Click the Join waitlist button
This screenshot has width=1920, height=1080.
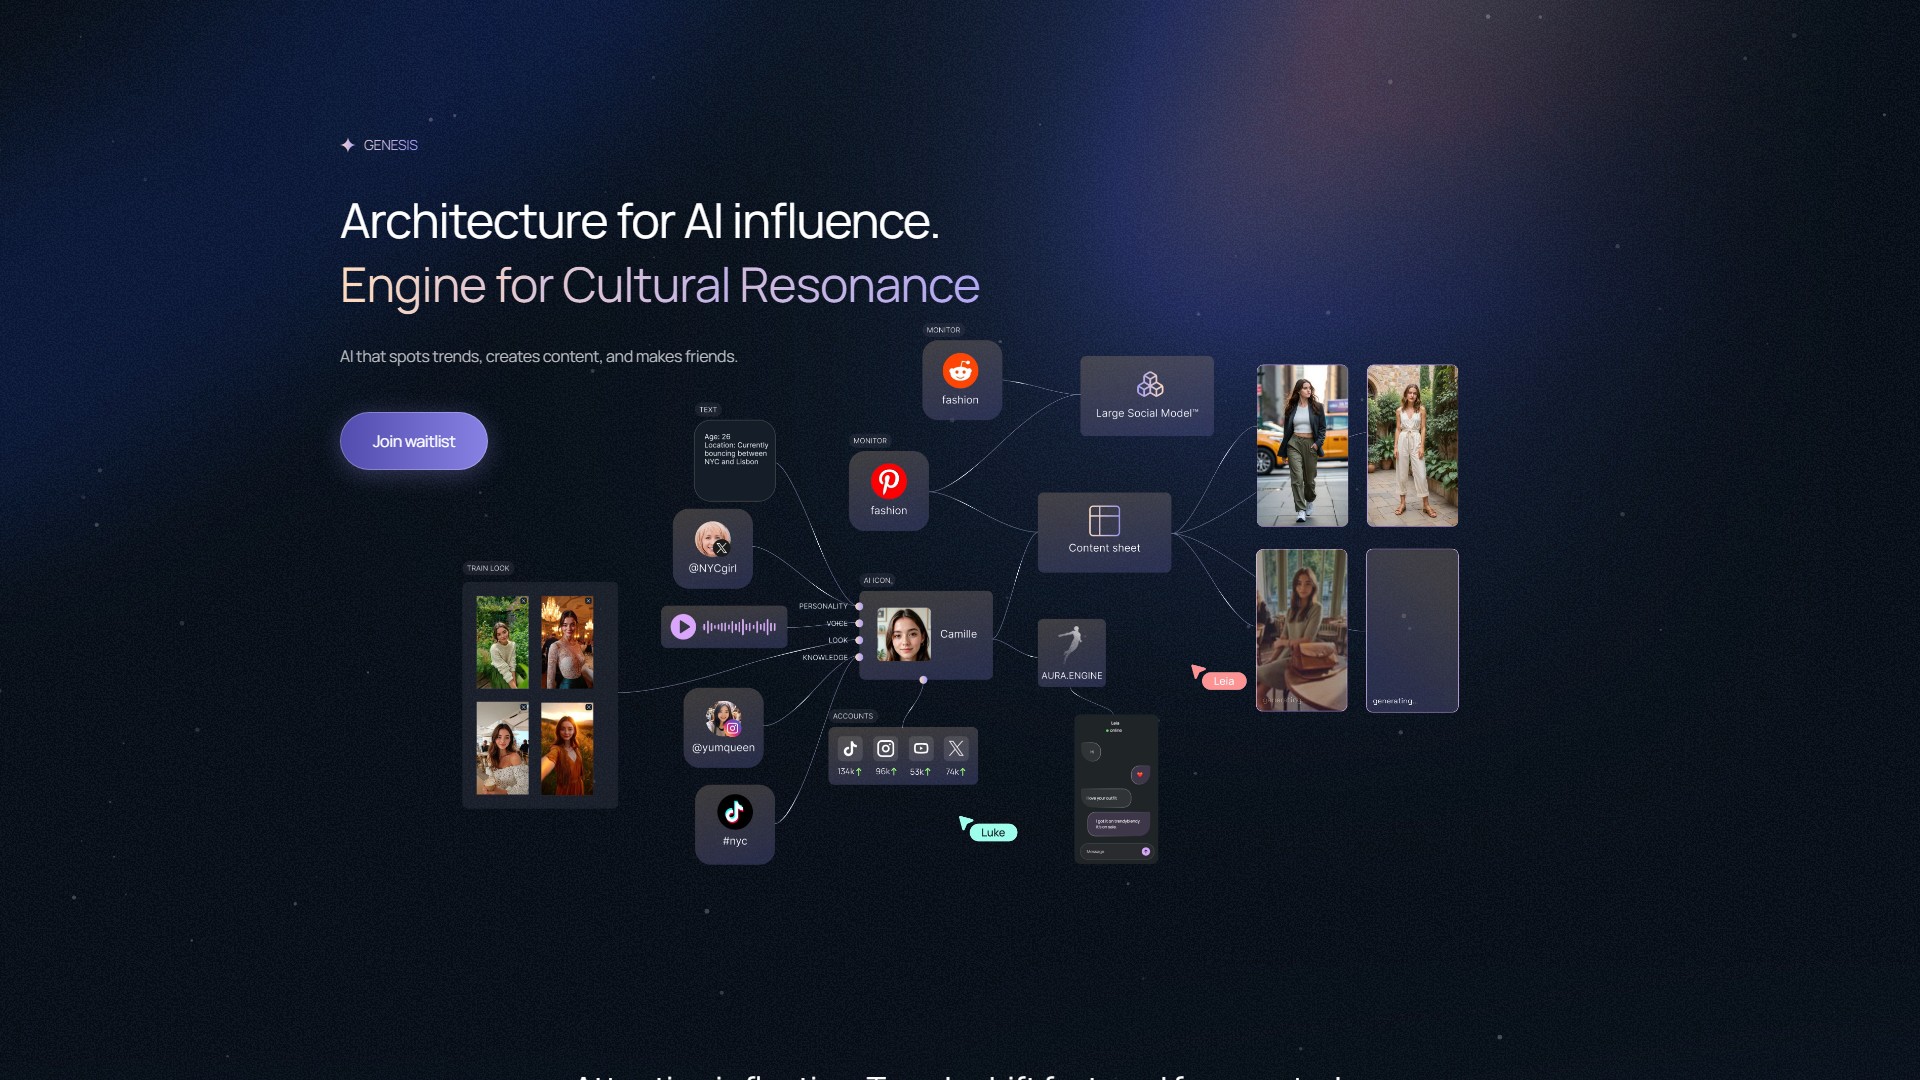pyautogui.click(x=413, y=441)
